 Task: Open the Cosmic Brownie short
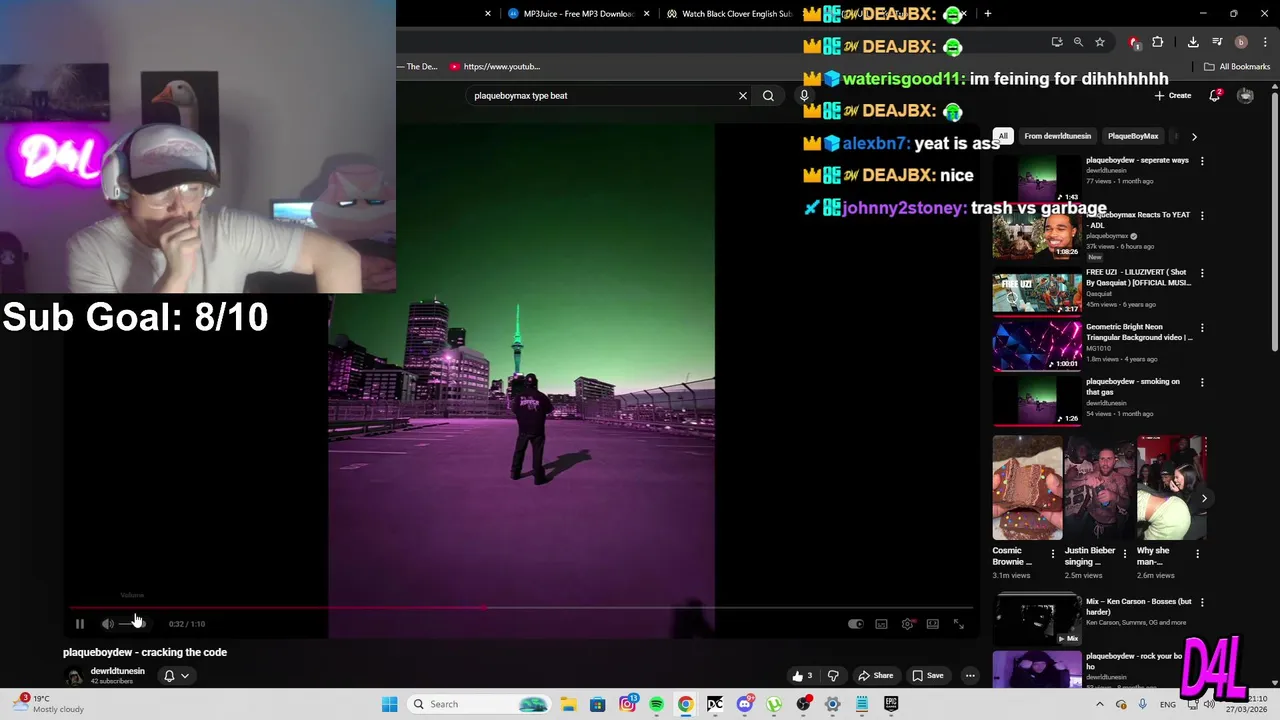click(x=1027, y=488)
